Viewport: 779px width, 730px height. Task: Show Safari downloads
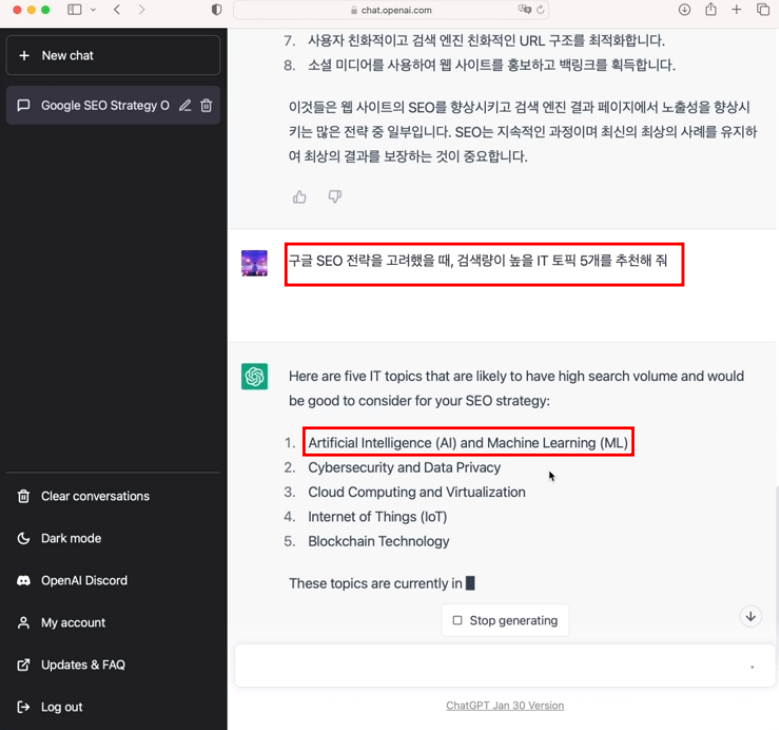click(685, 9)
